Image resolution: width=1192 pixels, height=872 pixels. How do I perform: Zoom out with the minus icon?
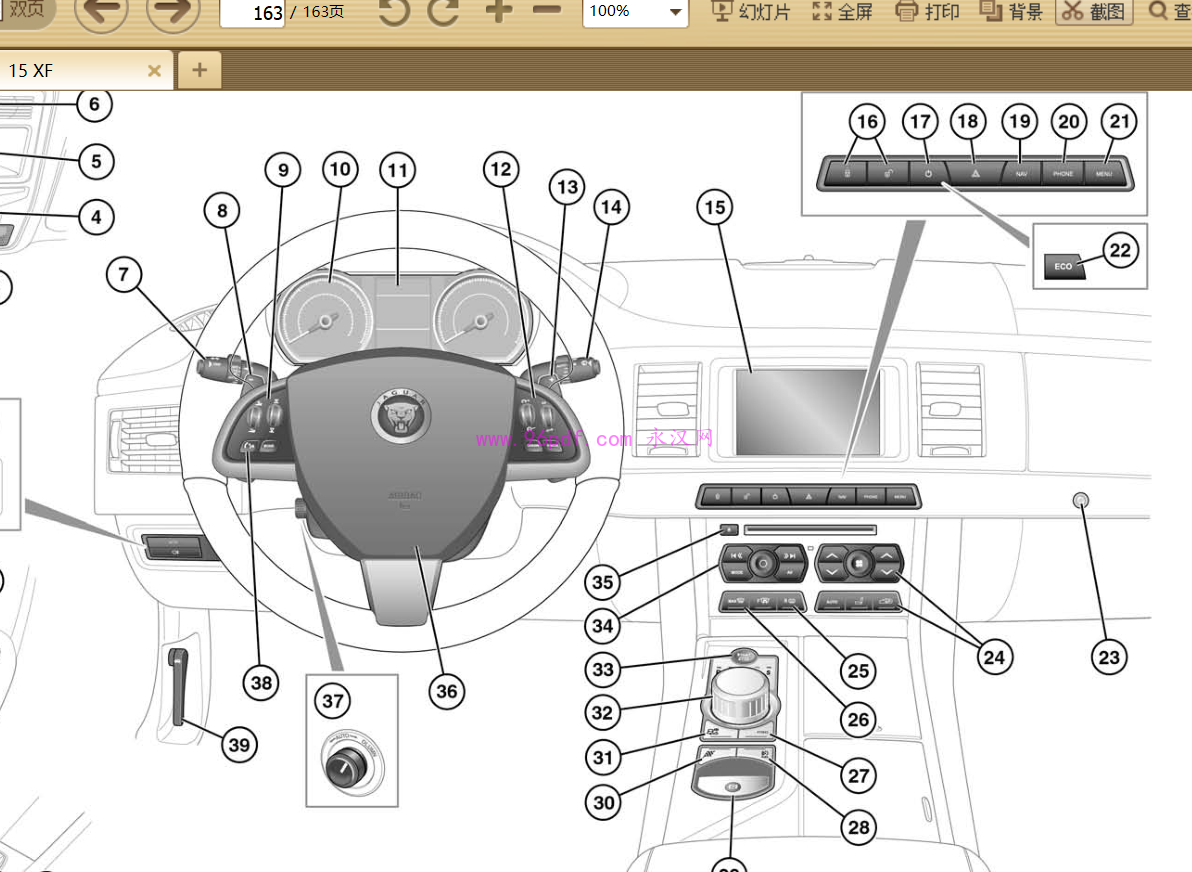point(546,12)
